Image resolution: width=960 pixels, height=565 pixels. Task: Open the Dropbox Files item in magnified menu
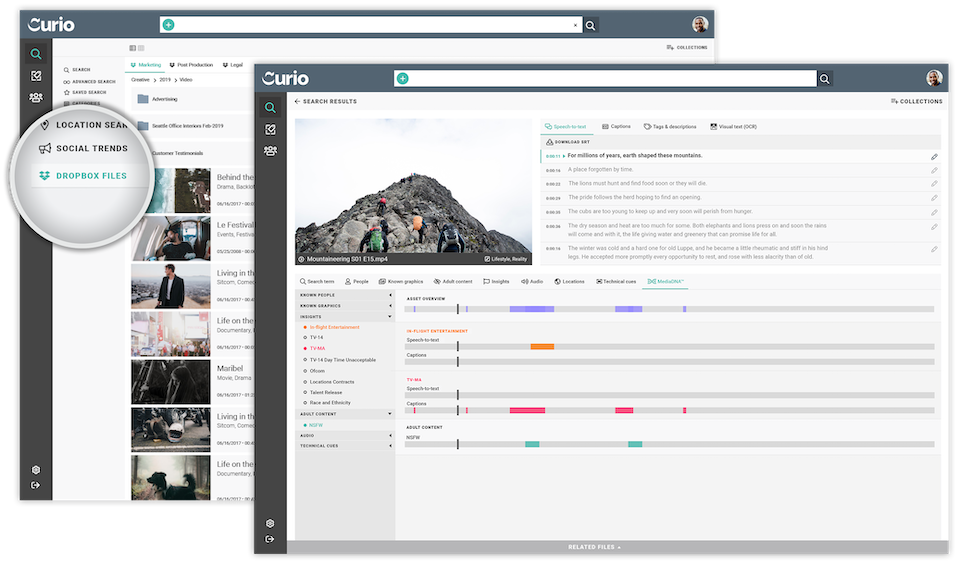91,176
